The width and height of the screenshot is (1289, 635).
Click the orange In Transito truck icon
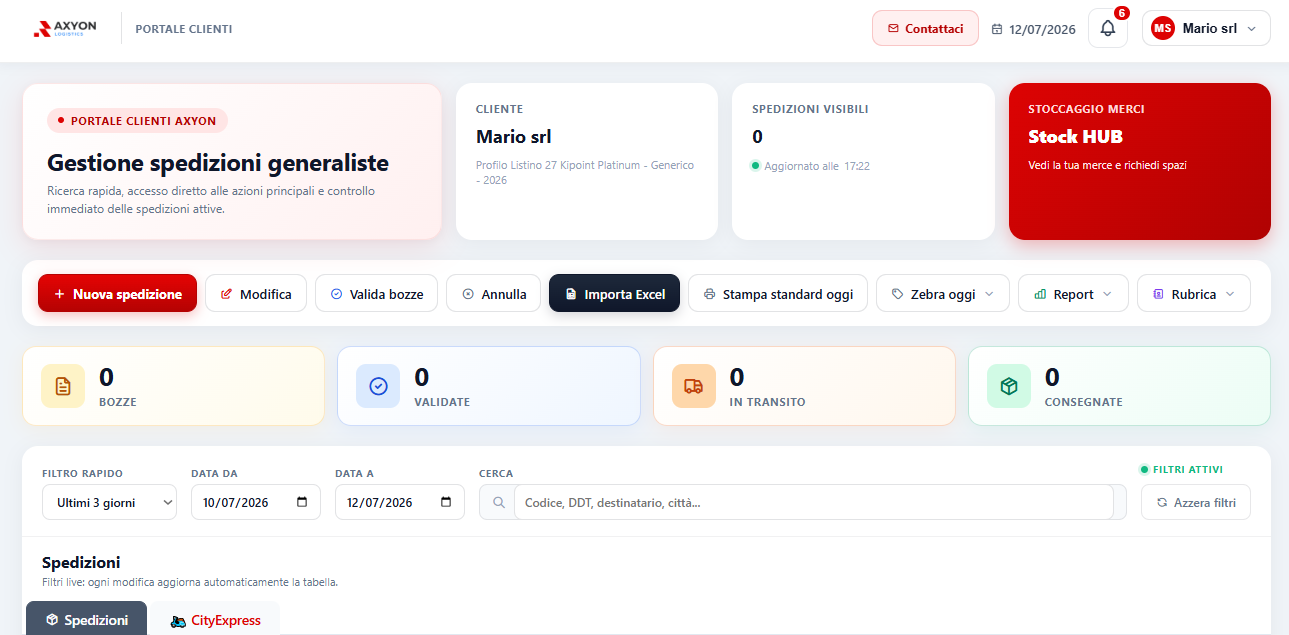click(694, 386)
